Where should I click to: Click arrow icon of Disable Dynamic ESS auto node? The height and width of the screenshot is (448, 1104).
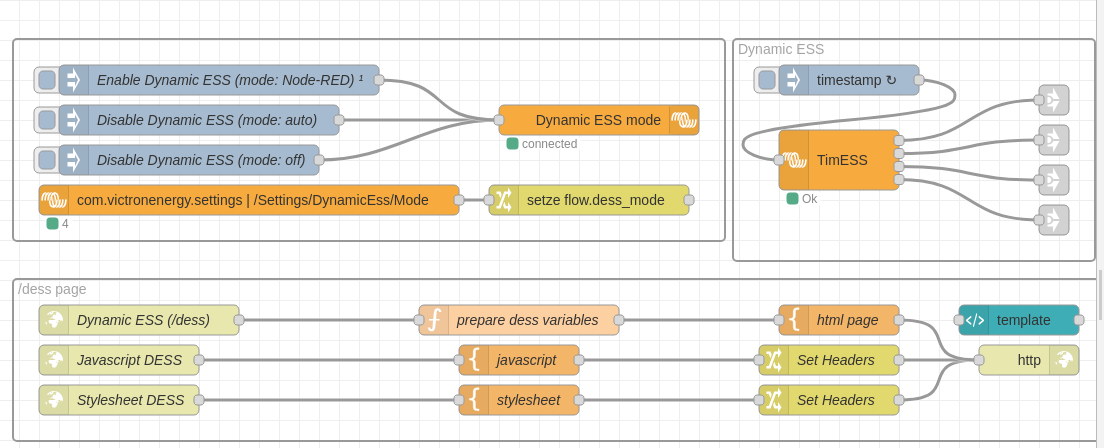73,120
